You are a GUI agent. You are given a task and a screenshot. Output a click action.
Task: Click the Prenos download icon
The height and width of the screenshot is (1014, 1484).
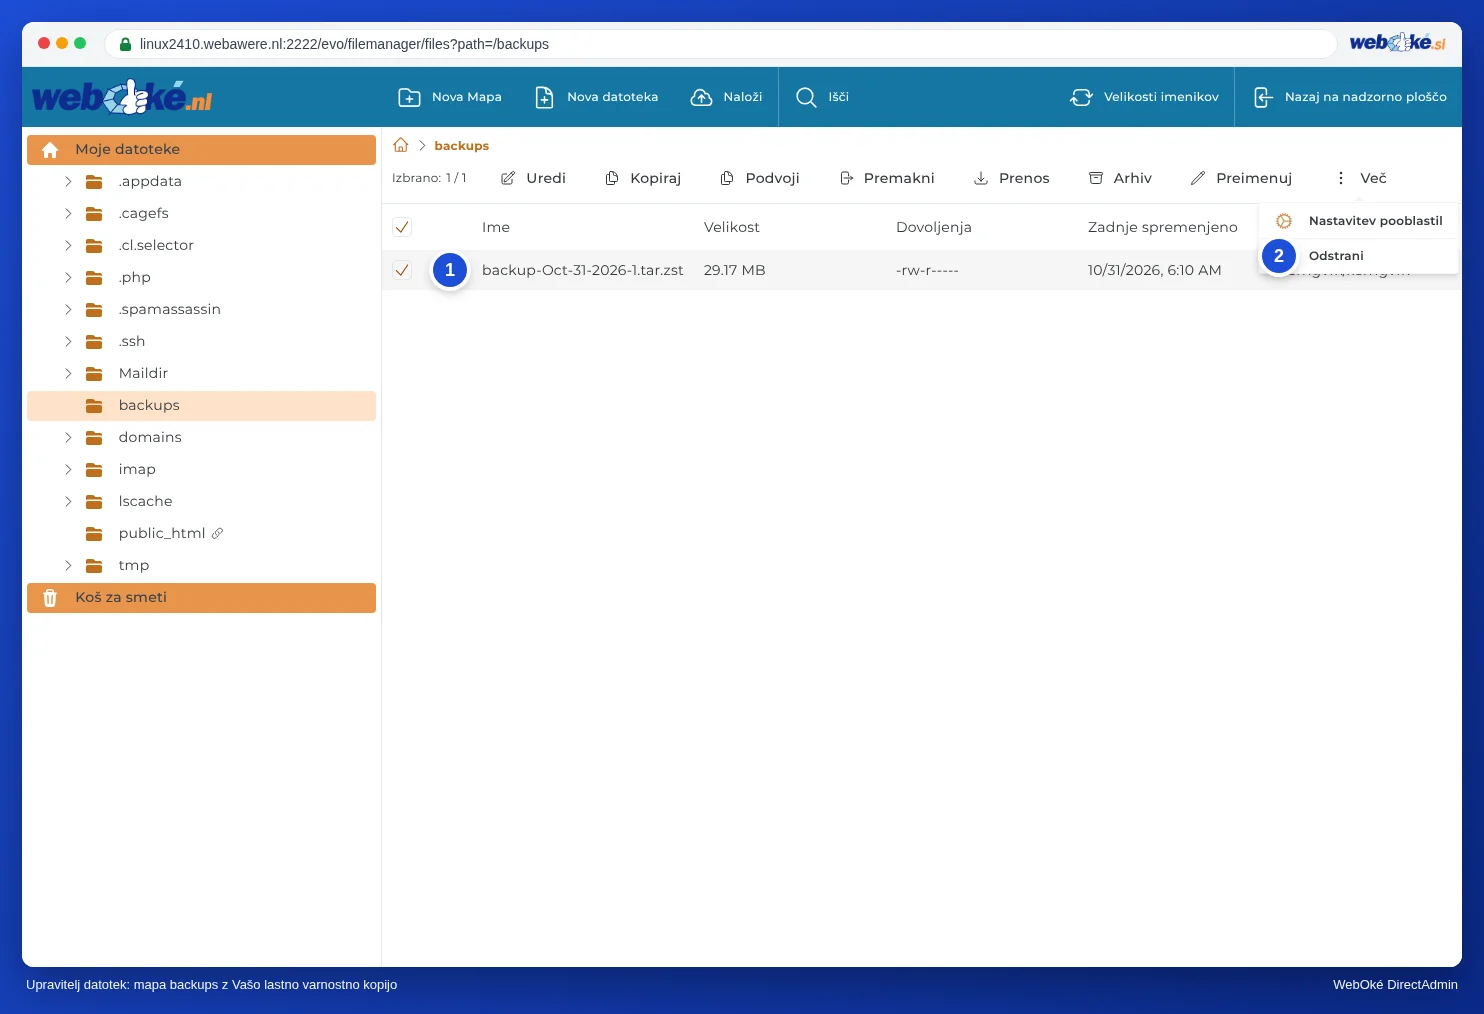[x=981, y=178]
